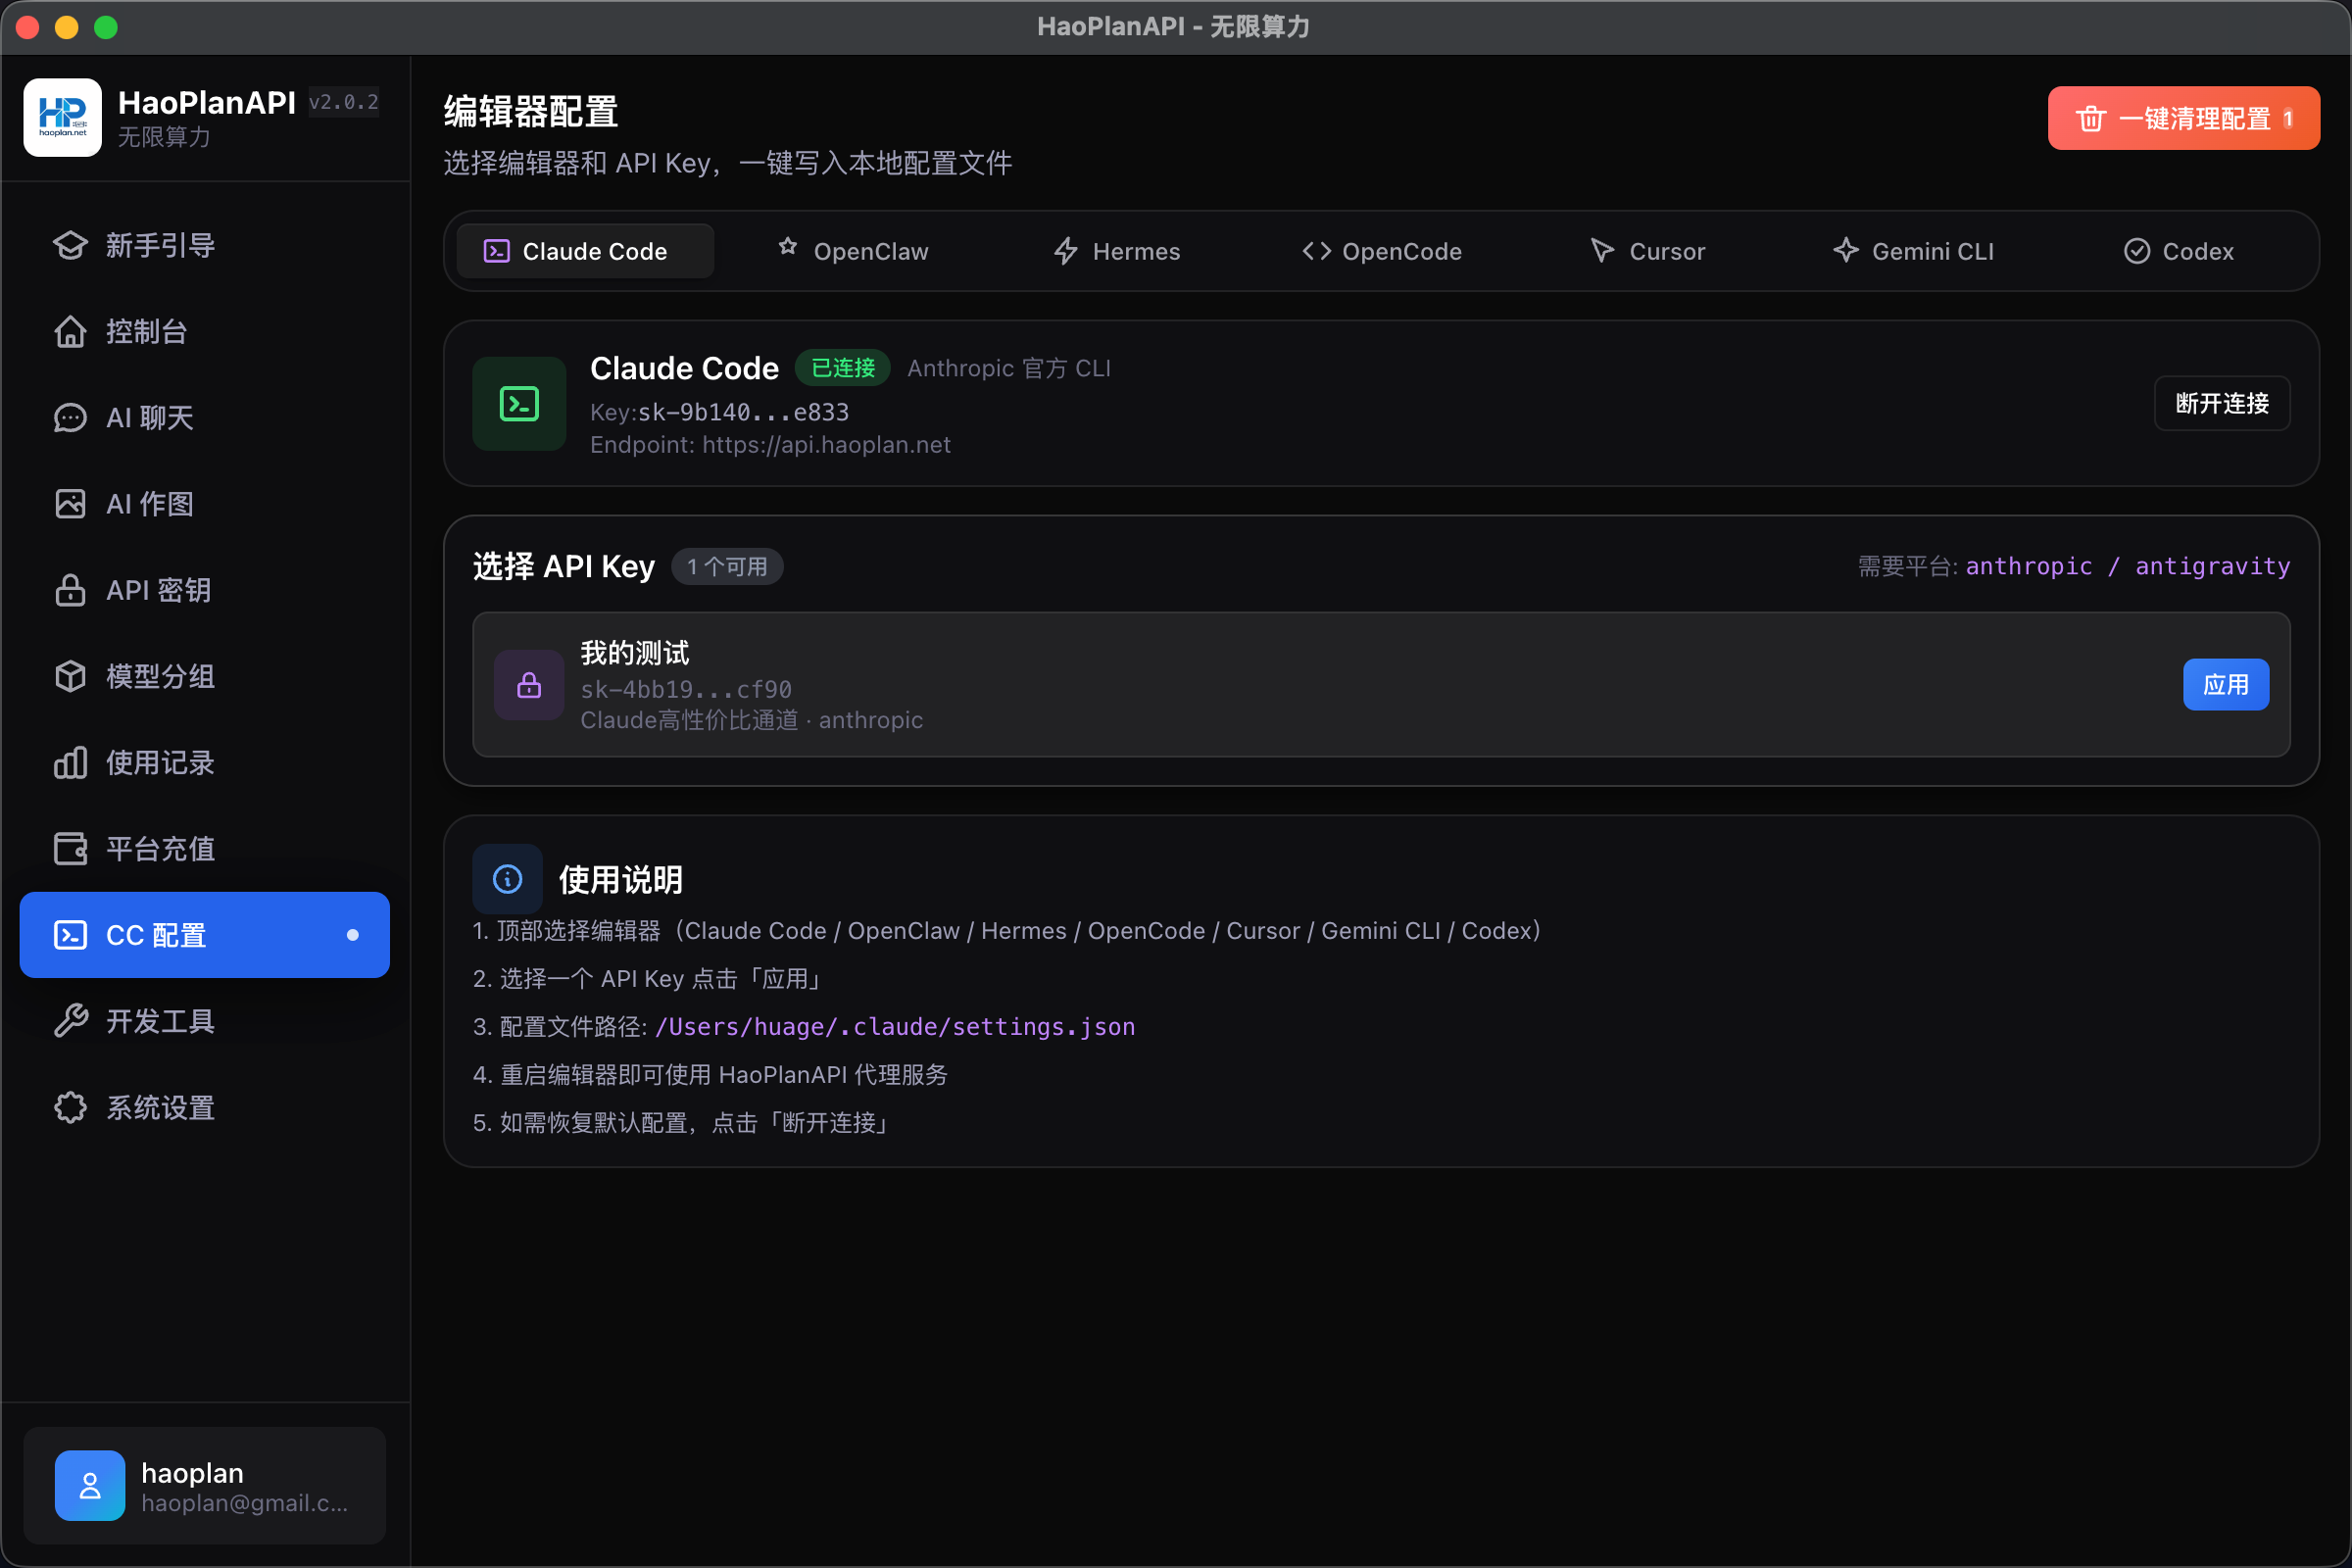
Task: Open 系统设置 settings
Action: pyautogui.click(x=205, y=1108)
